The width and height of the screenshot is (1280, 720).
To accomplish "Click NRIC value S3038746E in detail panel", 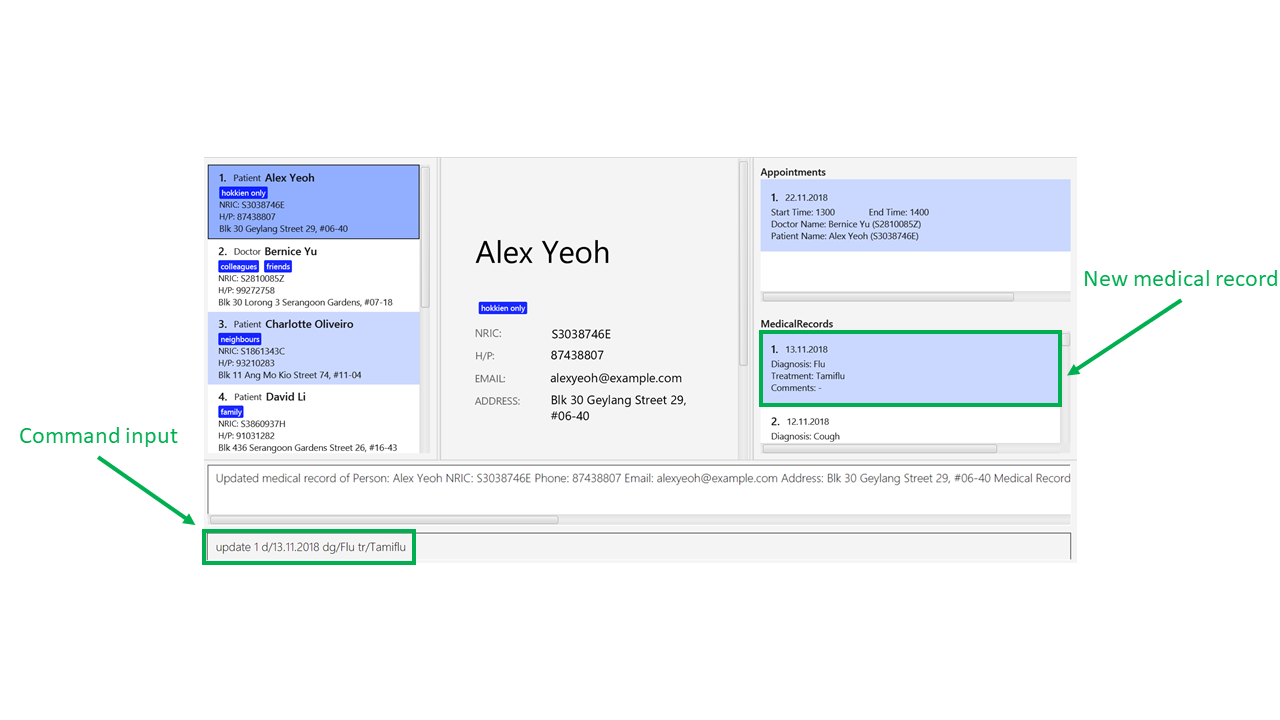I will click(581, 334).
